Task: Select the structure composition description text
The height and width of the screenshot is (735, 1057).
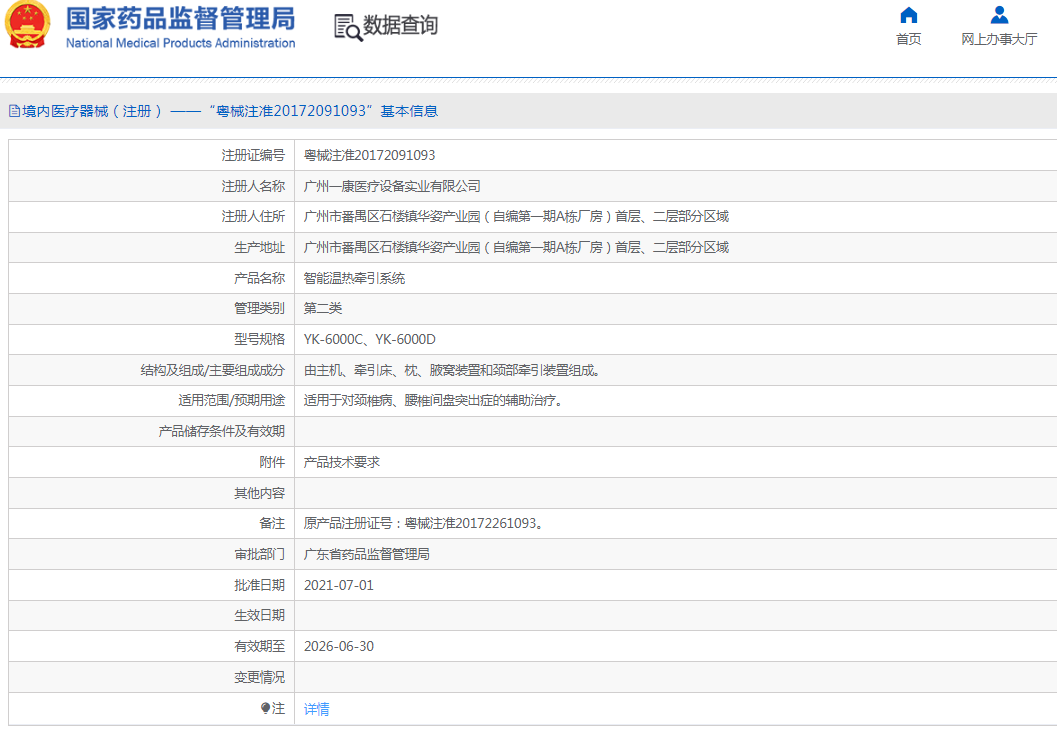Action: 452,370
